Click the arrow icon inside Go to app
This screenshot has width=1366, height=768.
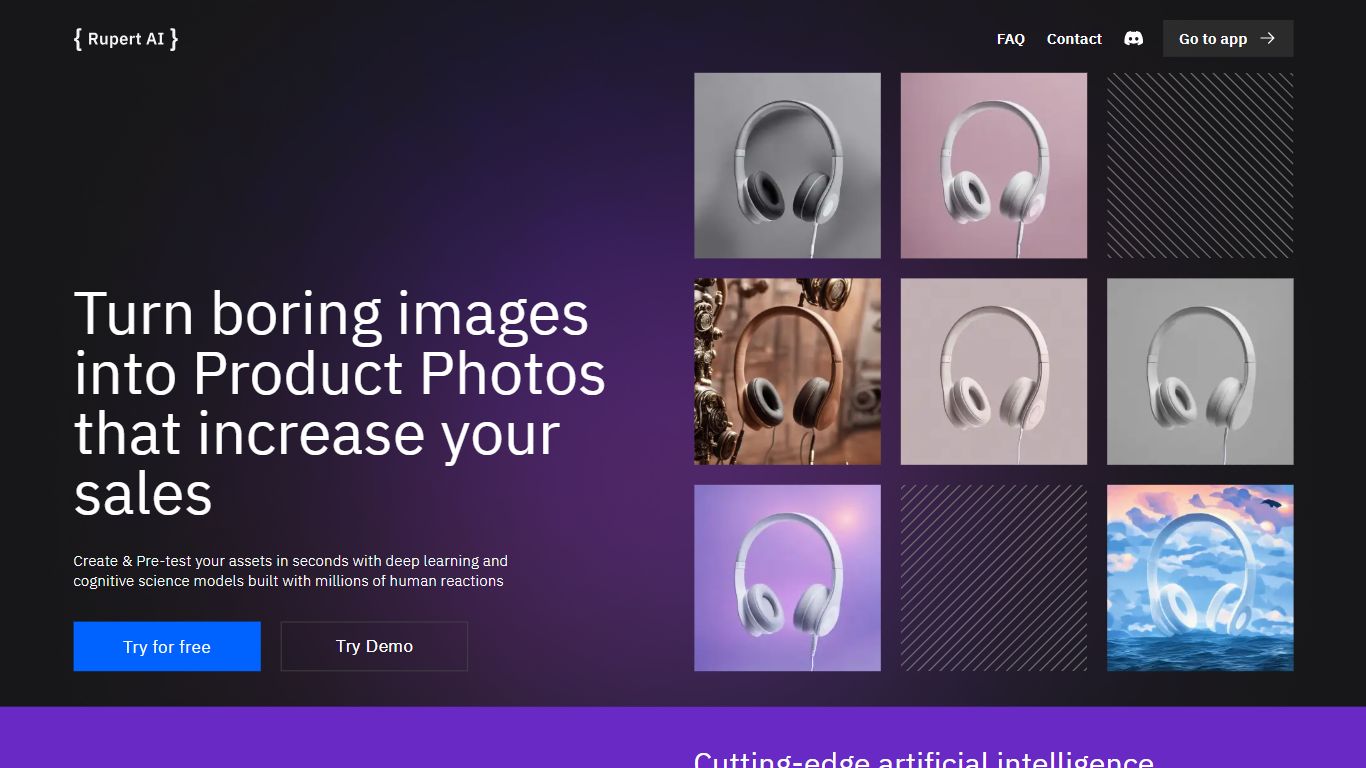(1267, 39)
